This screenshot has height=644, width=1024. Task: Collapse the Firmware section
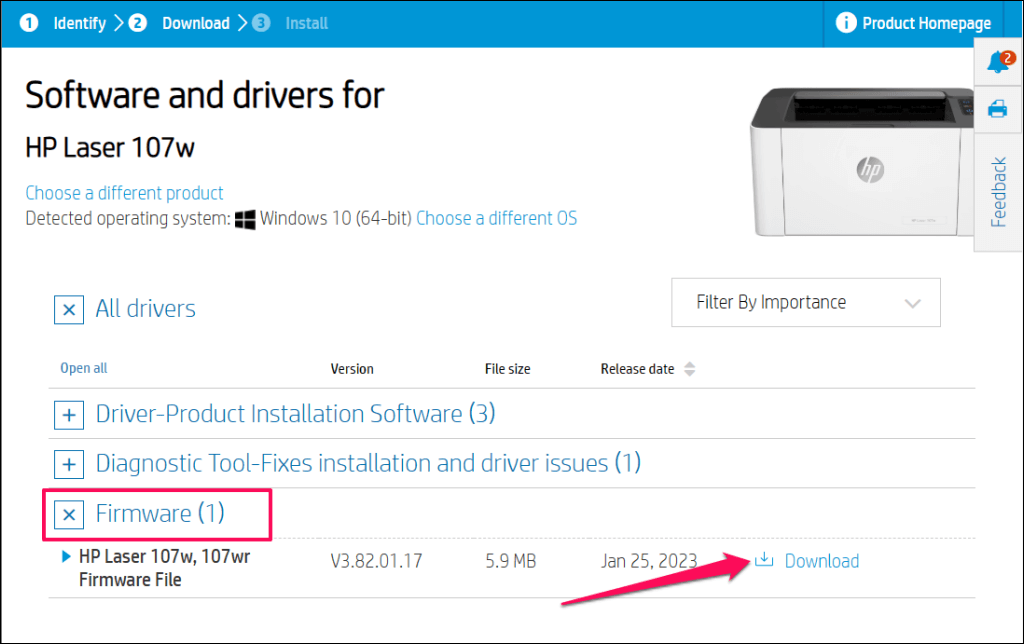69,514
